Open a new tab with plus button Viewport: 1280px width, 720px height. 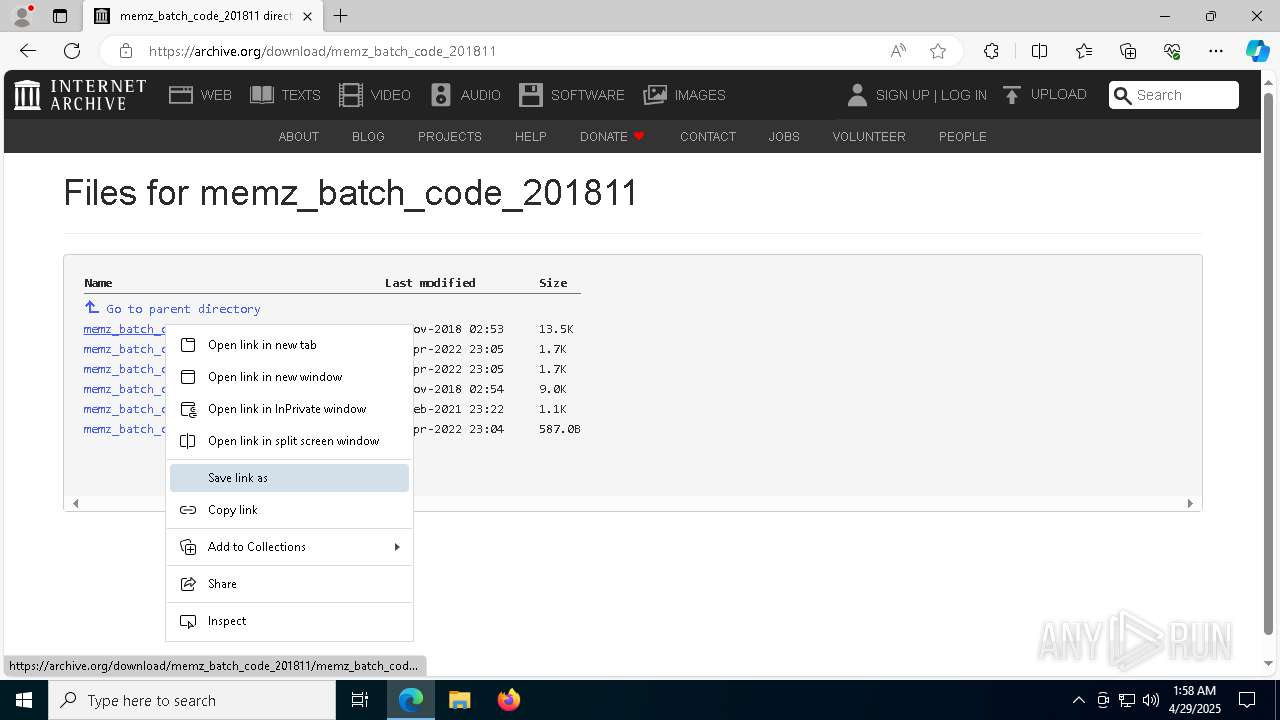click(x=341, y=16)
